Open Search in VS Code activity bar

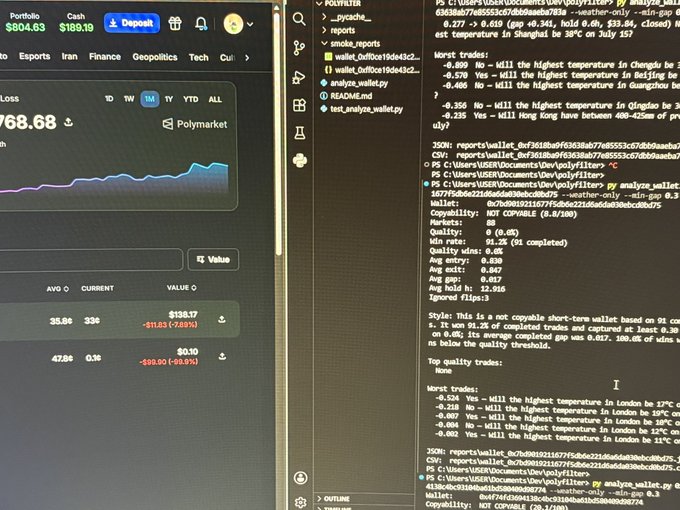tap(299, 19)
